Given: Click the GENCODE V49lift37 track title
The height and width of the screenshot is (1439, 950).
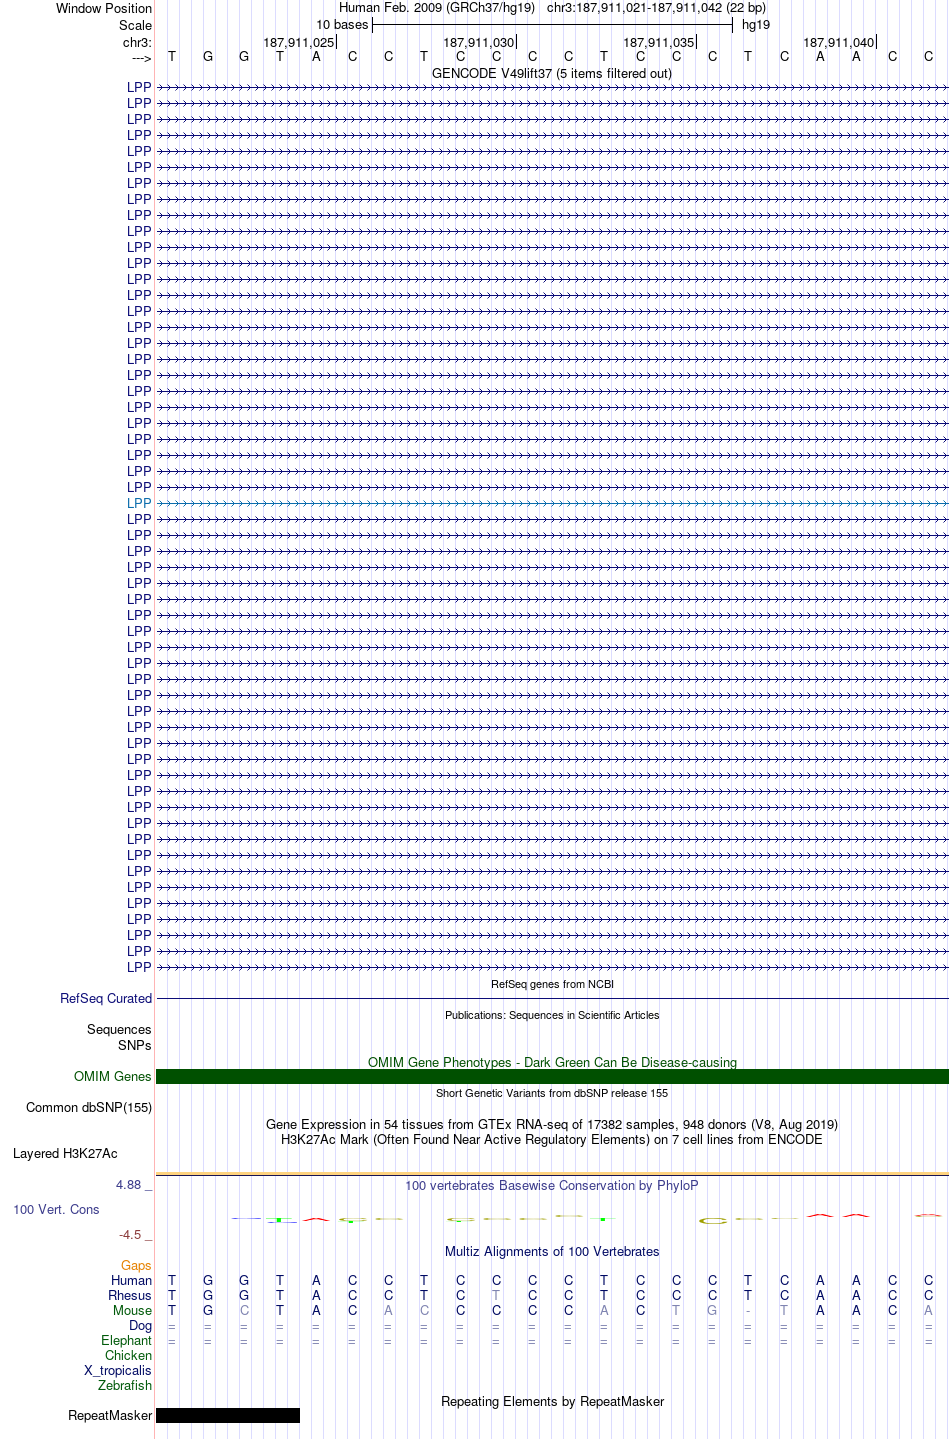Looking at the screenshot, I should pyautogui.click(x=552, y=73).
